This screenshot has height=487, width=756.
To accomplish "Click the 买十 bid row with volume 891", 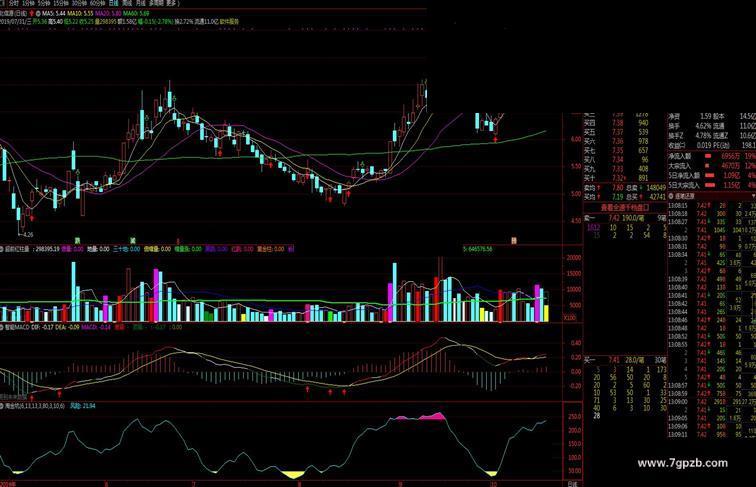I will [616, 178].
